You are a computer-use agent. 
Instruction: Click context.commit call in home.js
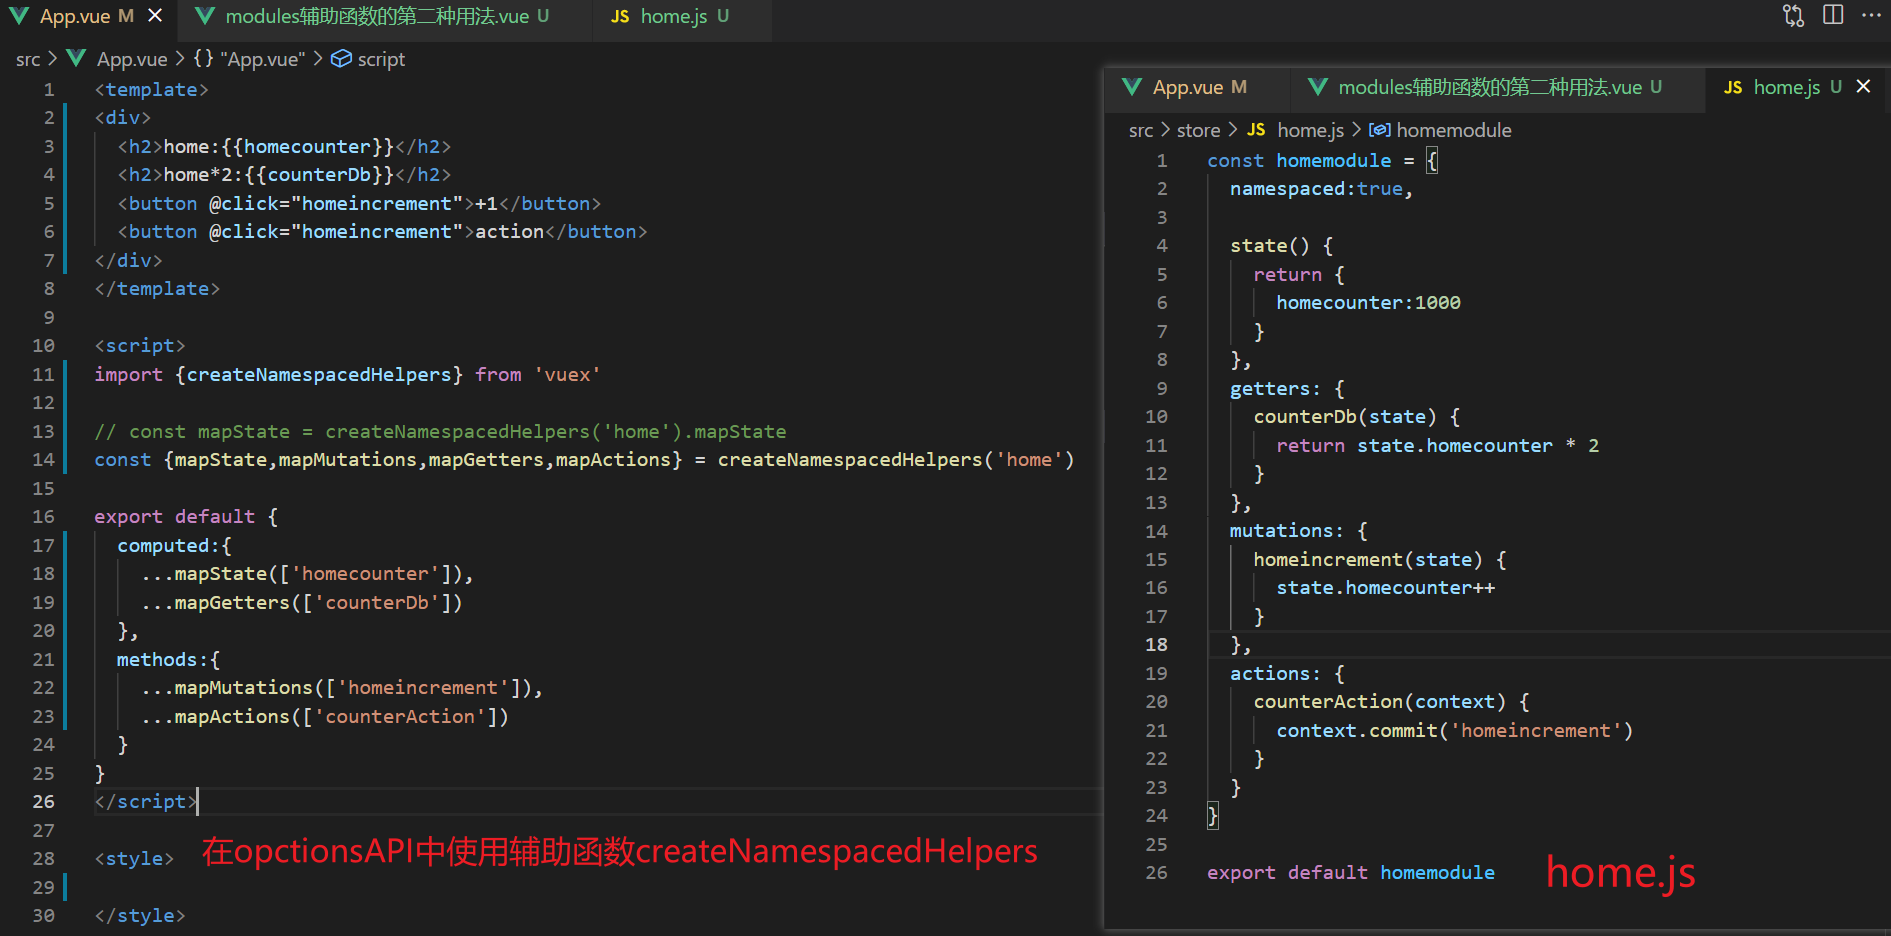pos(1454,731)
